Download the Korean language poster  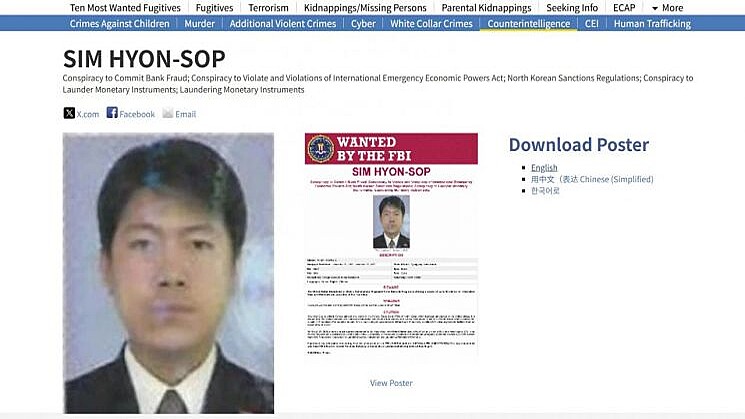point(545,190)
